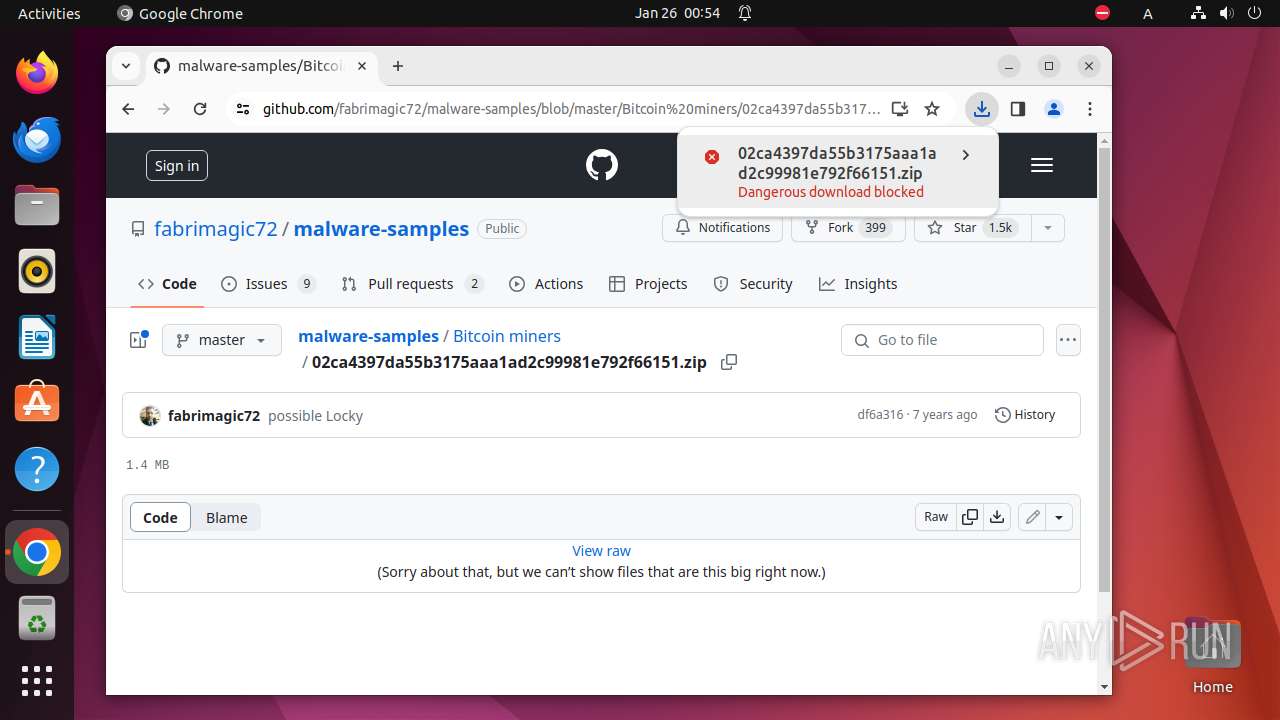Click the View raw link
Image resolution: width=1280 pixels, height=720 pixels.
pyautogui.click(x=601, y=551)
